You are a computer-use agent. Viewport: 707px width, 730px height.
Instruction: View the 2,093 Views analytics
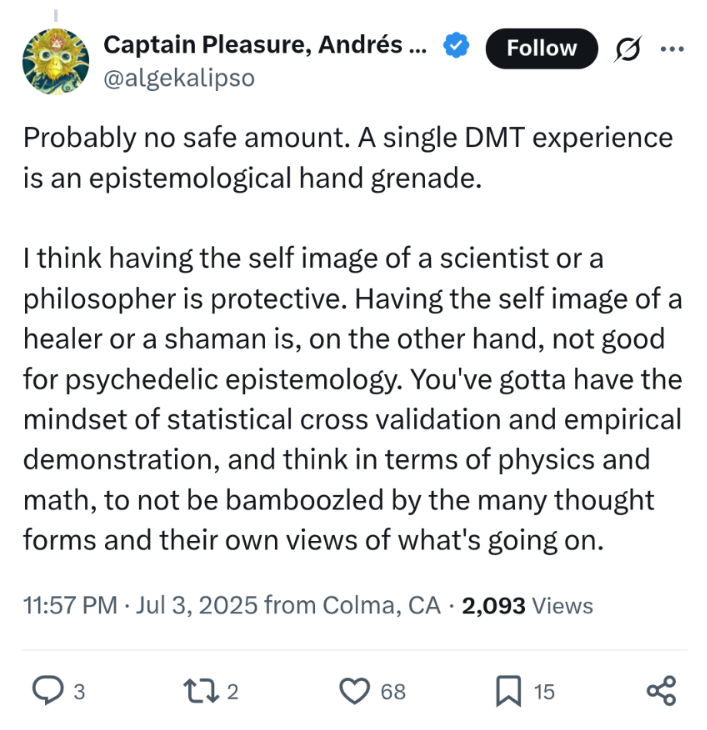527,606
